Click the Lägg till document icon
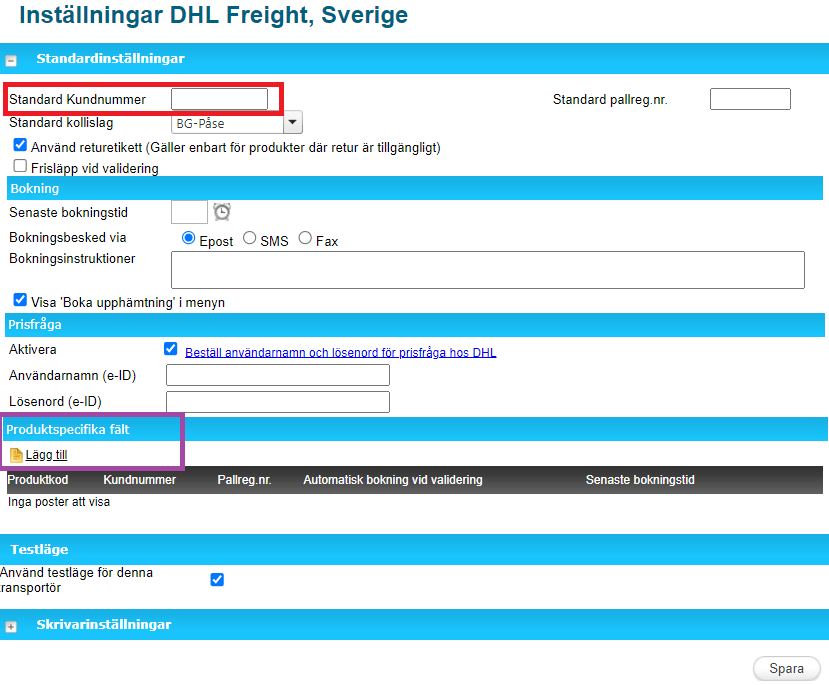Screen dimensions: 829x685 click(x=16, y=455)
